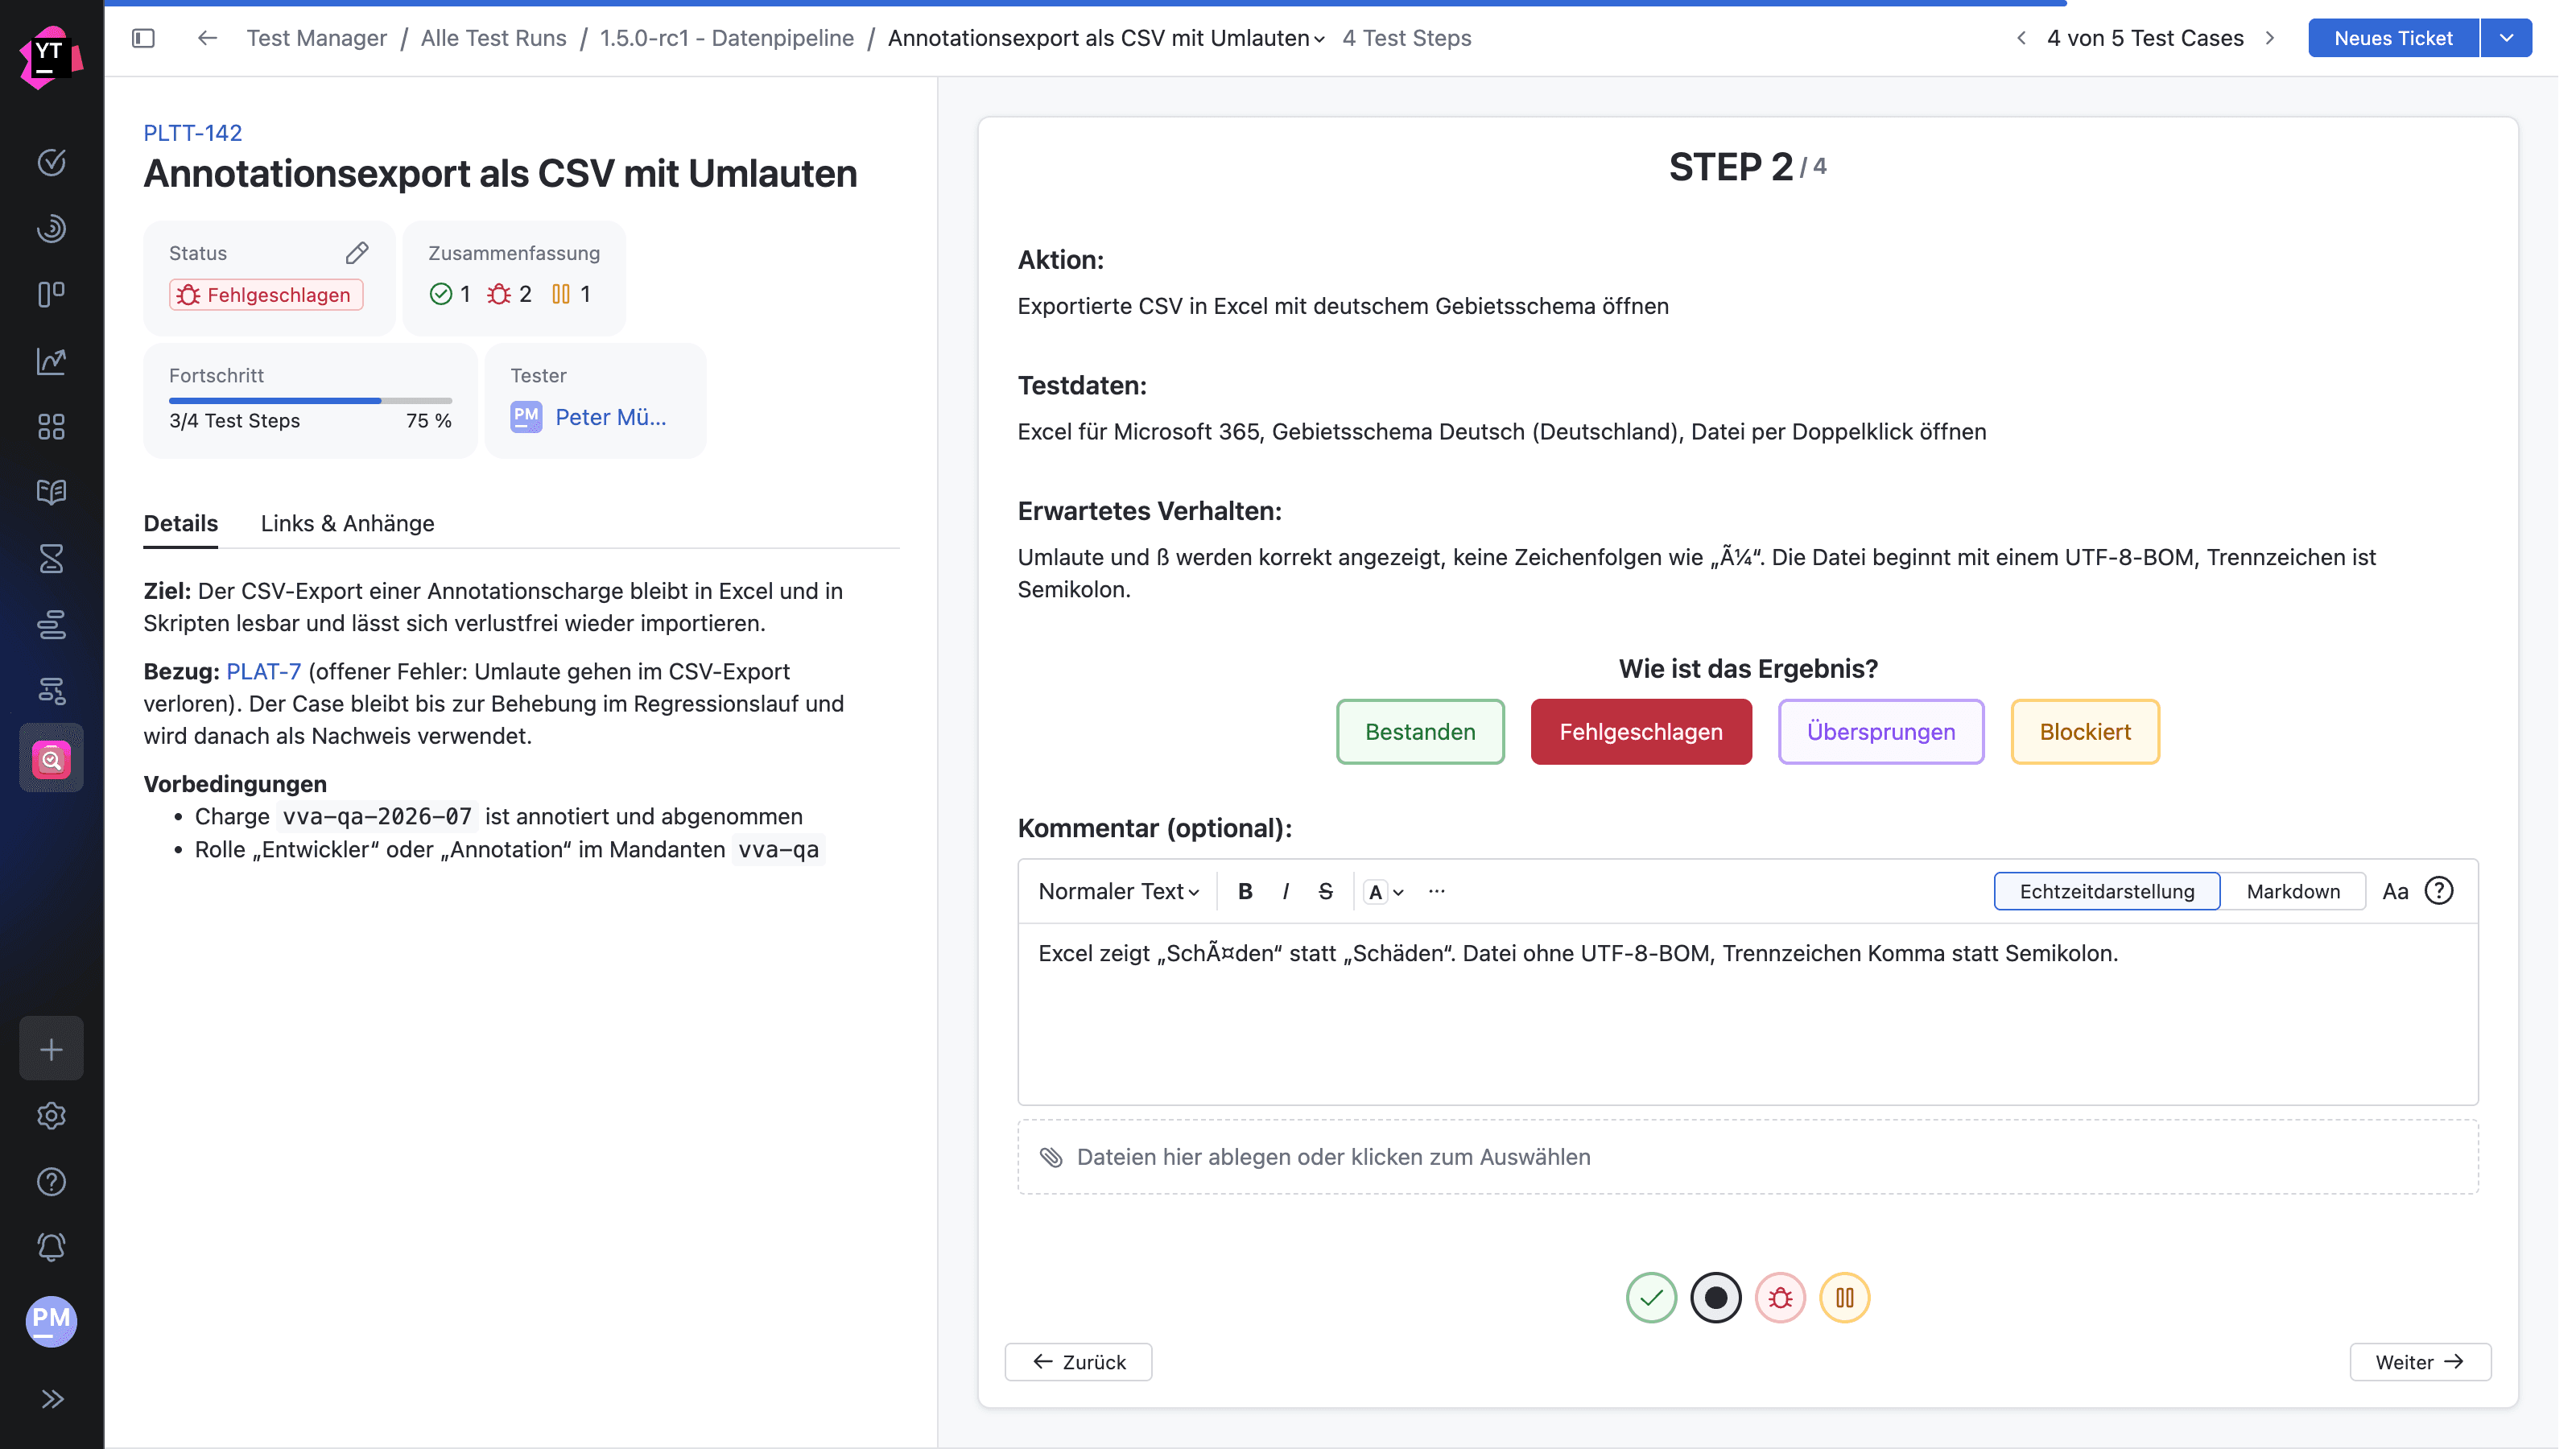2576x1449 pixels.
Task: Mark result as Fehlgeschlagen
Action: click(x=1641, y=732)
